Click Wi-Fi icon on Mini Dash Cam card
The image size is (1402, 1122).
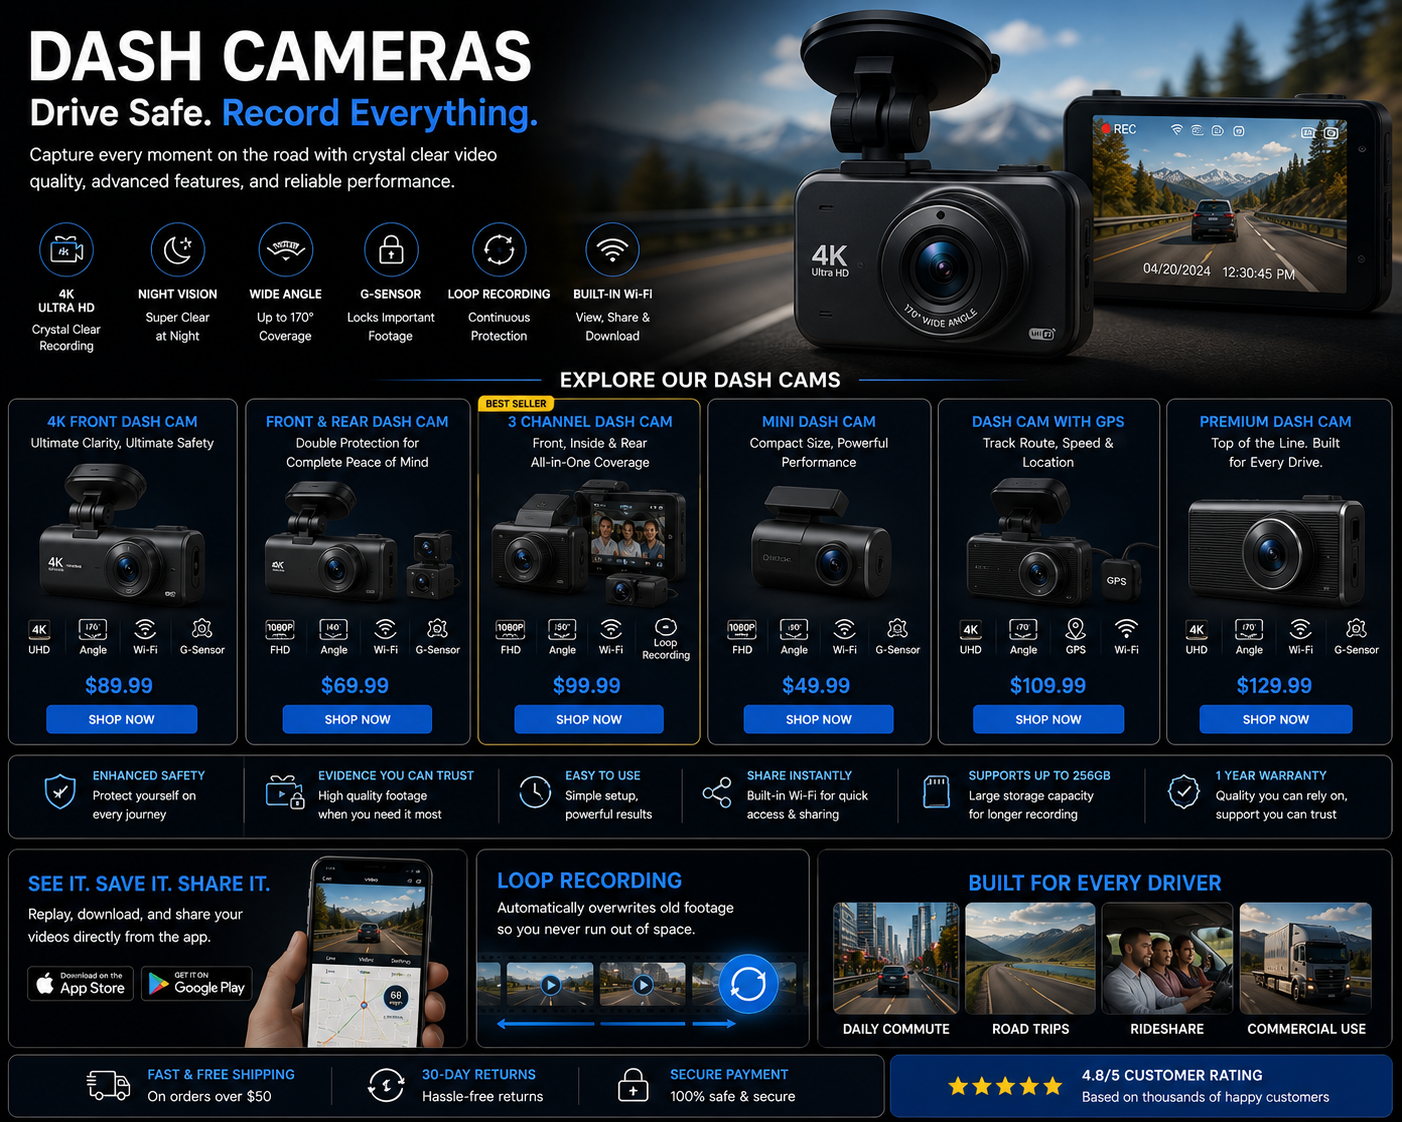(x=845, y=629)
